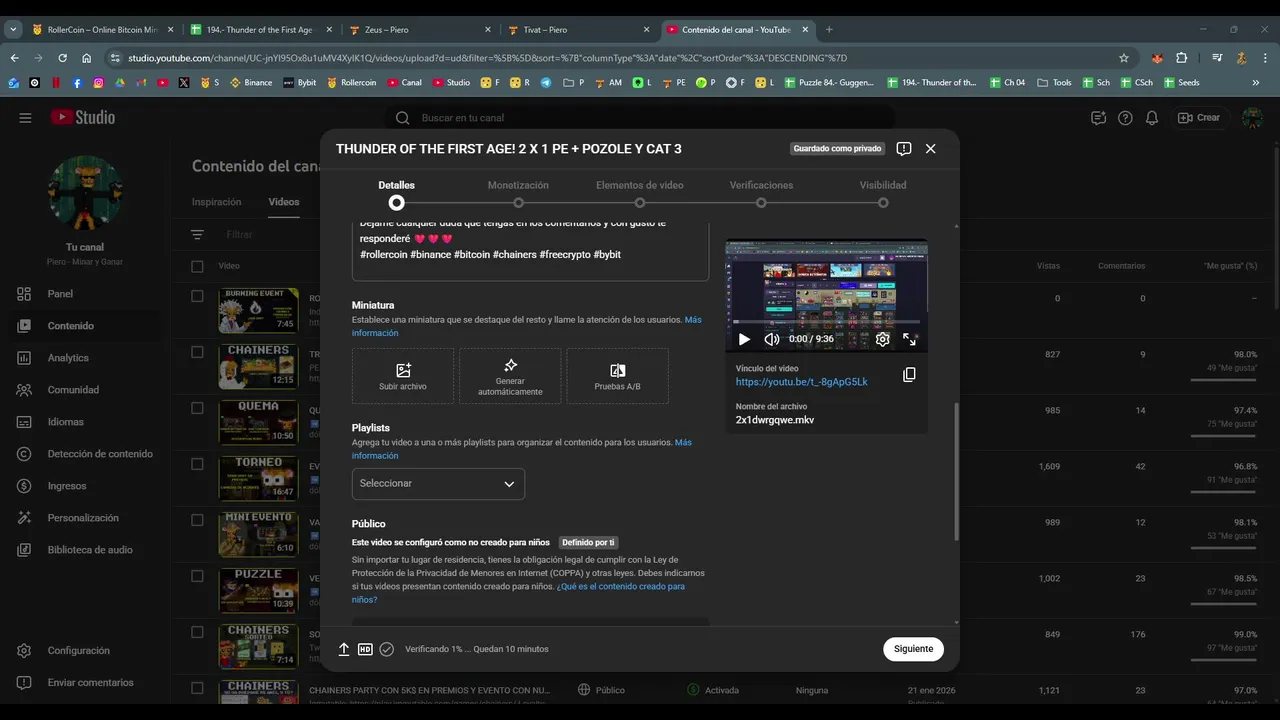Screen dimensions: 1280x720
Task: Go to Elementos de video step
Action: [x=640, y=193]
